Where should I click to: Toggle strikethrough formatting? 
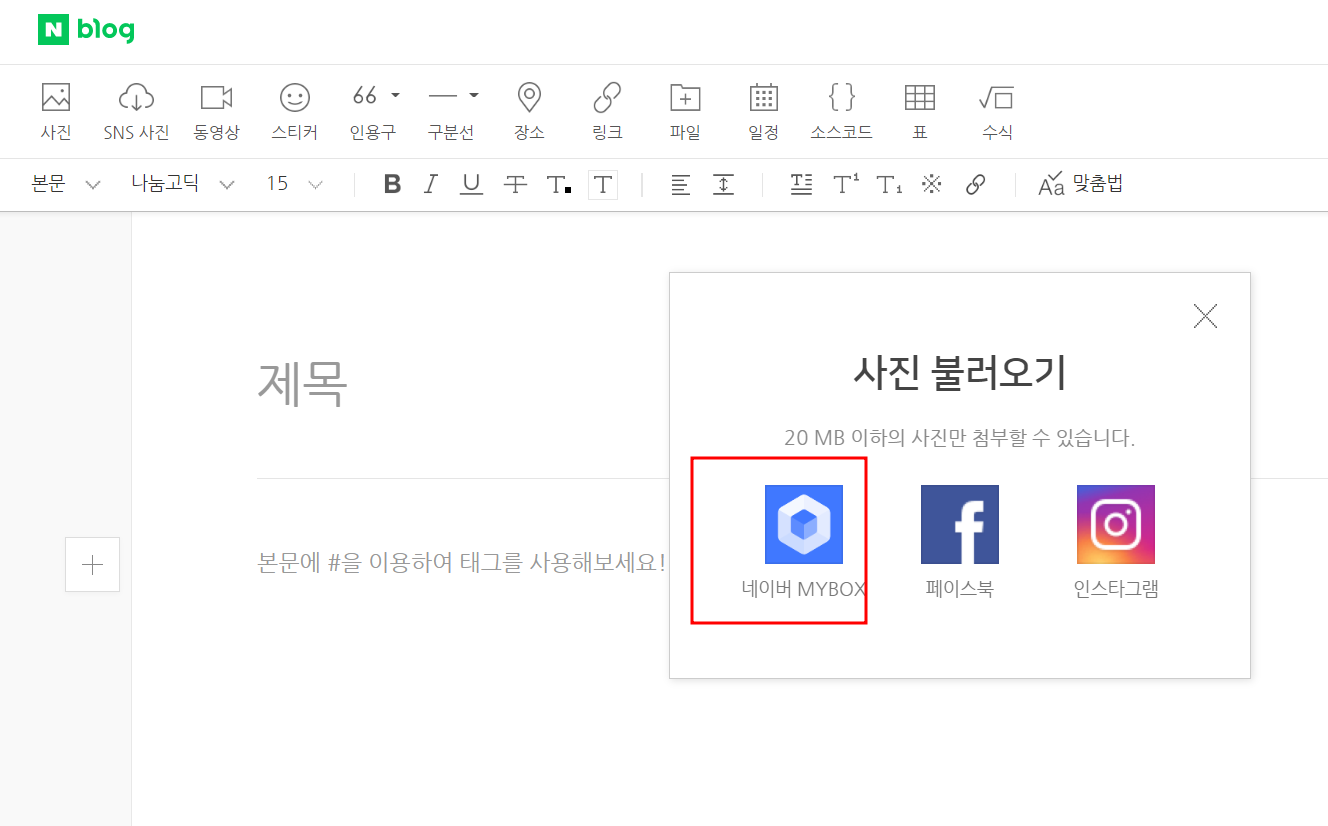tap(515, 184)
